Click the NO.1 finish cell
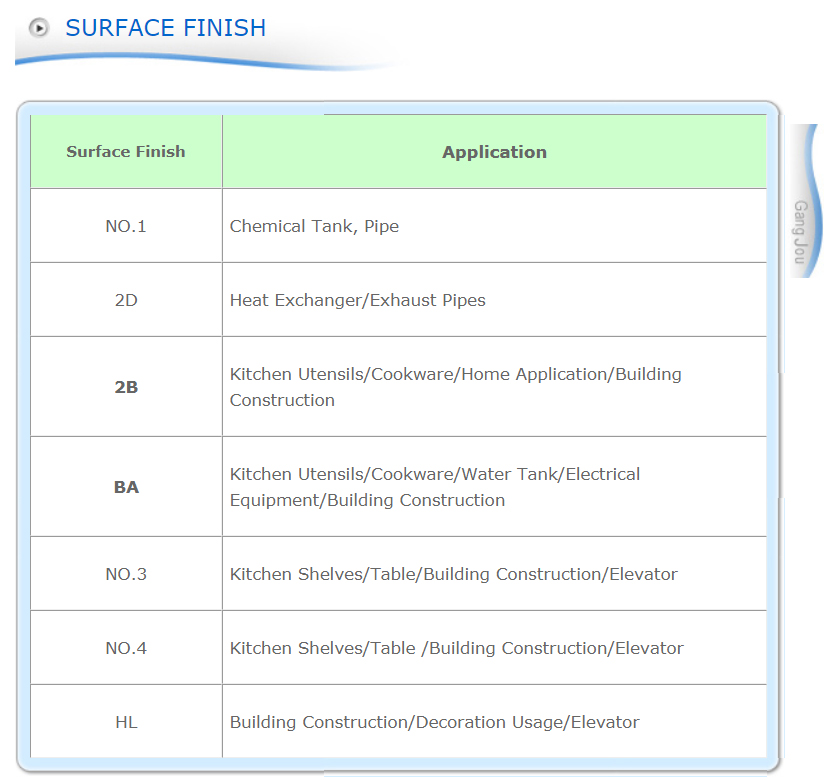Viewport: 831px width, 780px height. (126, 226)
